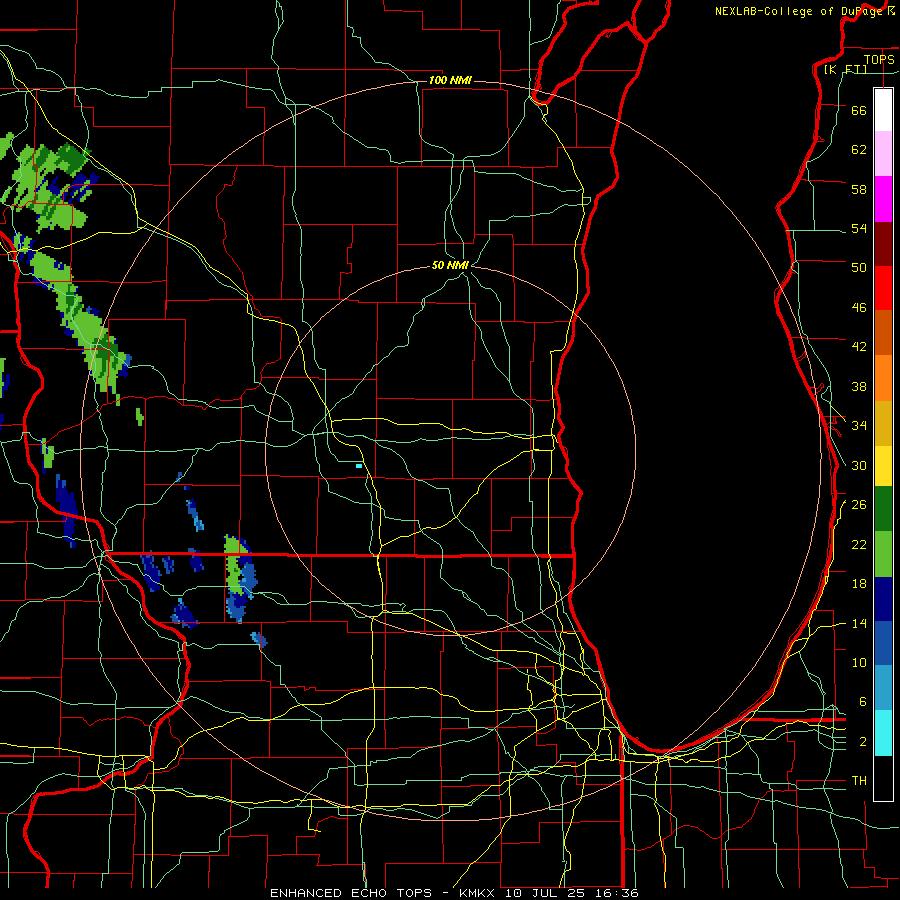
Task: Pick the cyan legend swatch
Action: point(883,733)
